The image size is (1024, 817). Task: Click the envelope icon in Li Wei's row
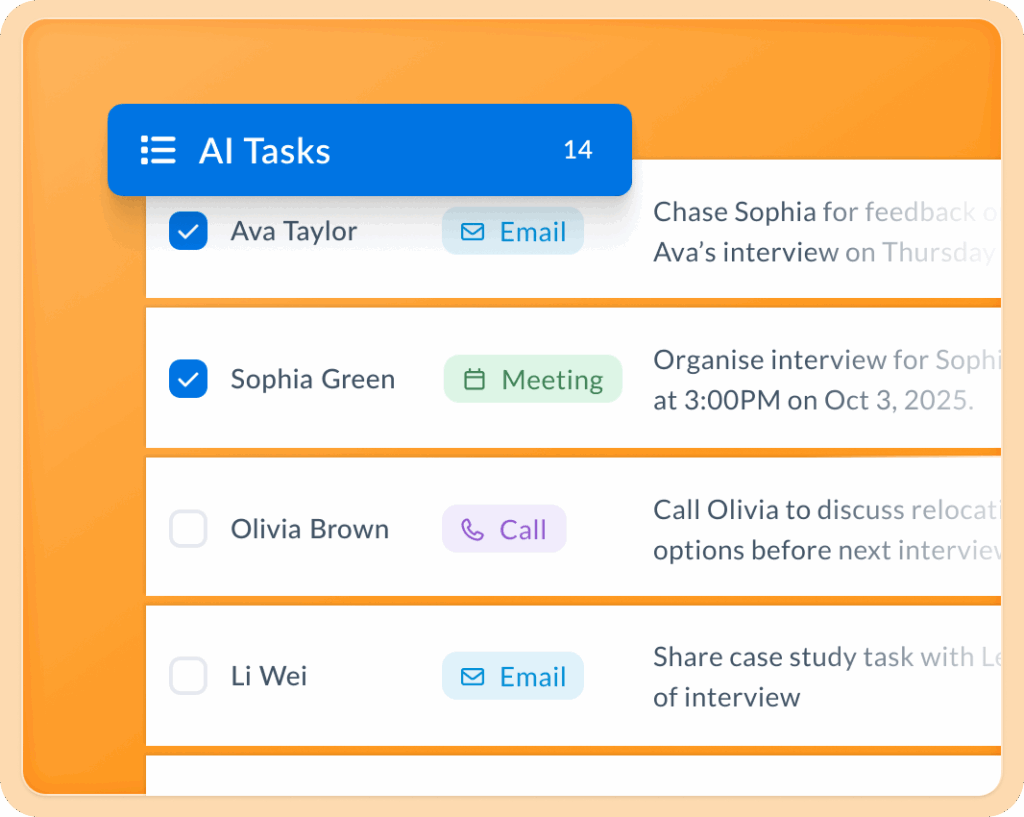(472, 677)
